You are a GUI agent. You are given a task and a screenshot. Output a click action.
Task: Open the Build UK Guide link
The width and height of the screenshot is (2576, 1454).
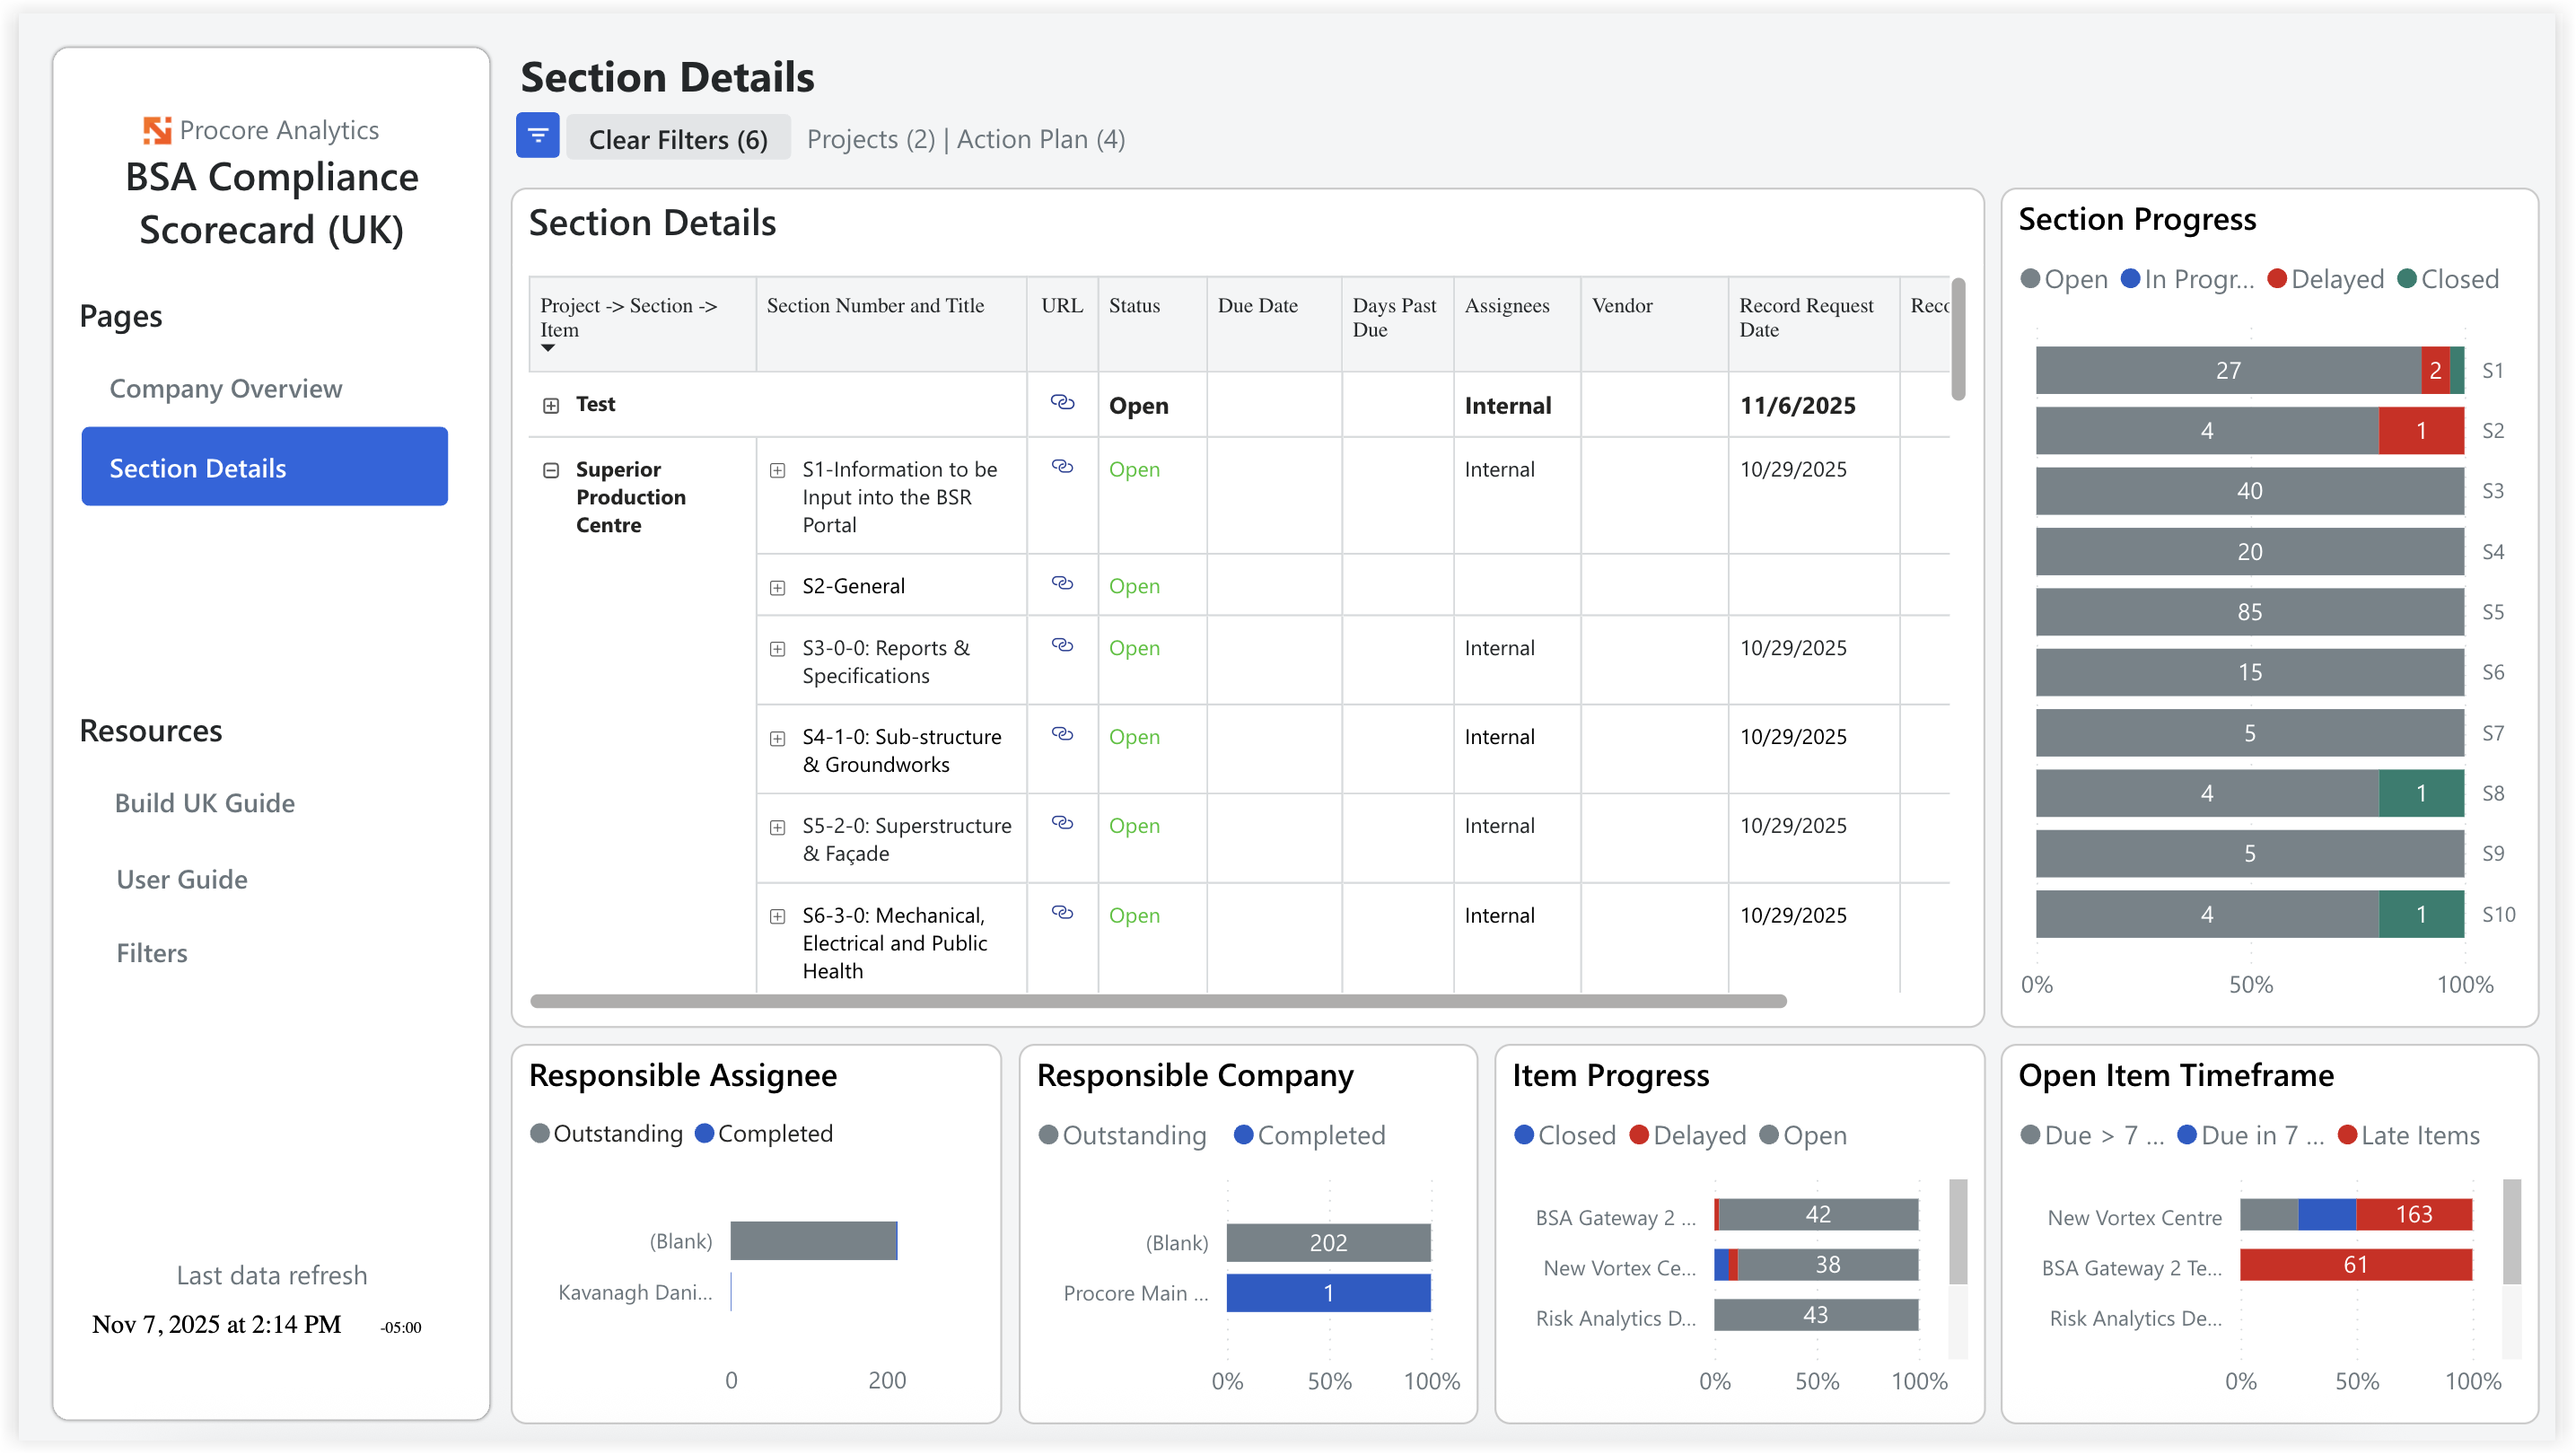point(205,802)
